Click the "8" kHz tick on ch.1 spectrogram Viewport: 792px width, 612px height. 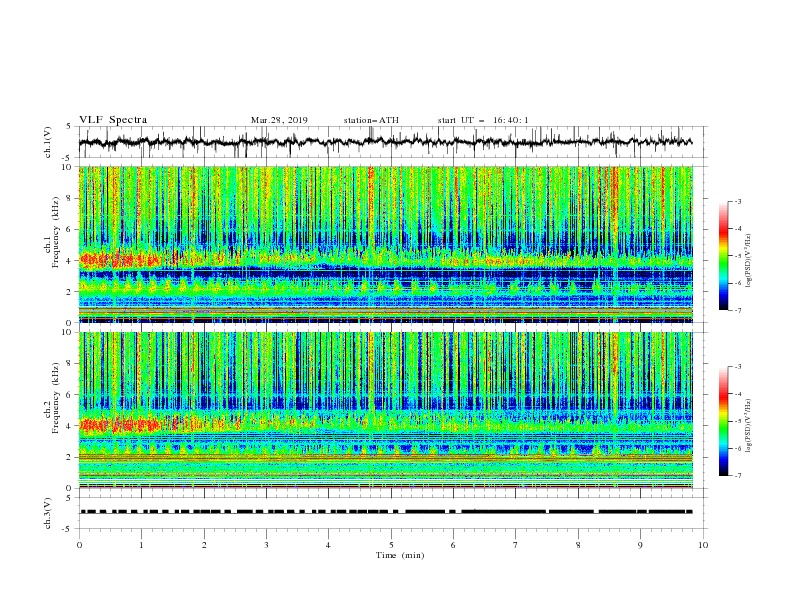pos(70,198)
